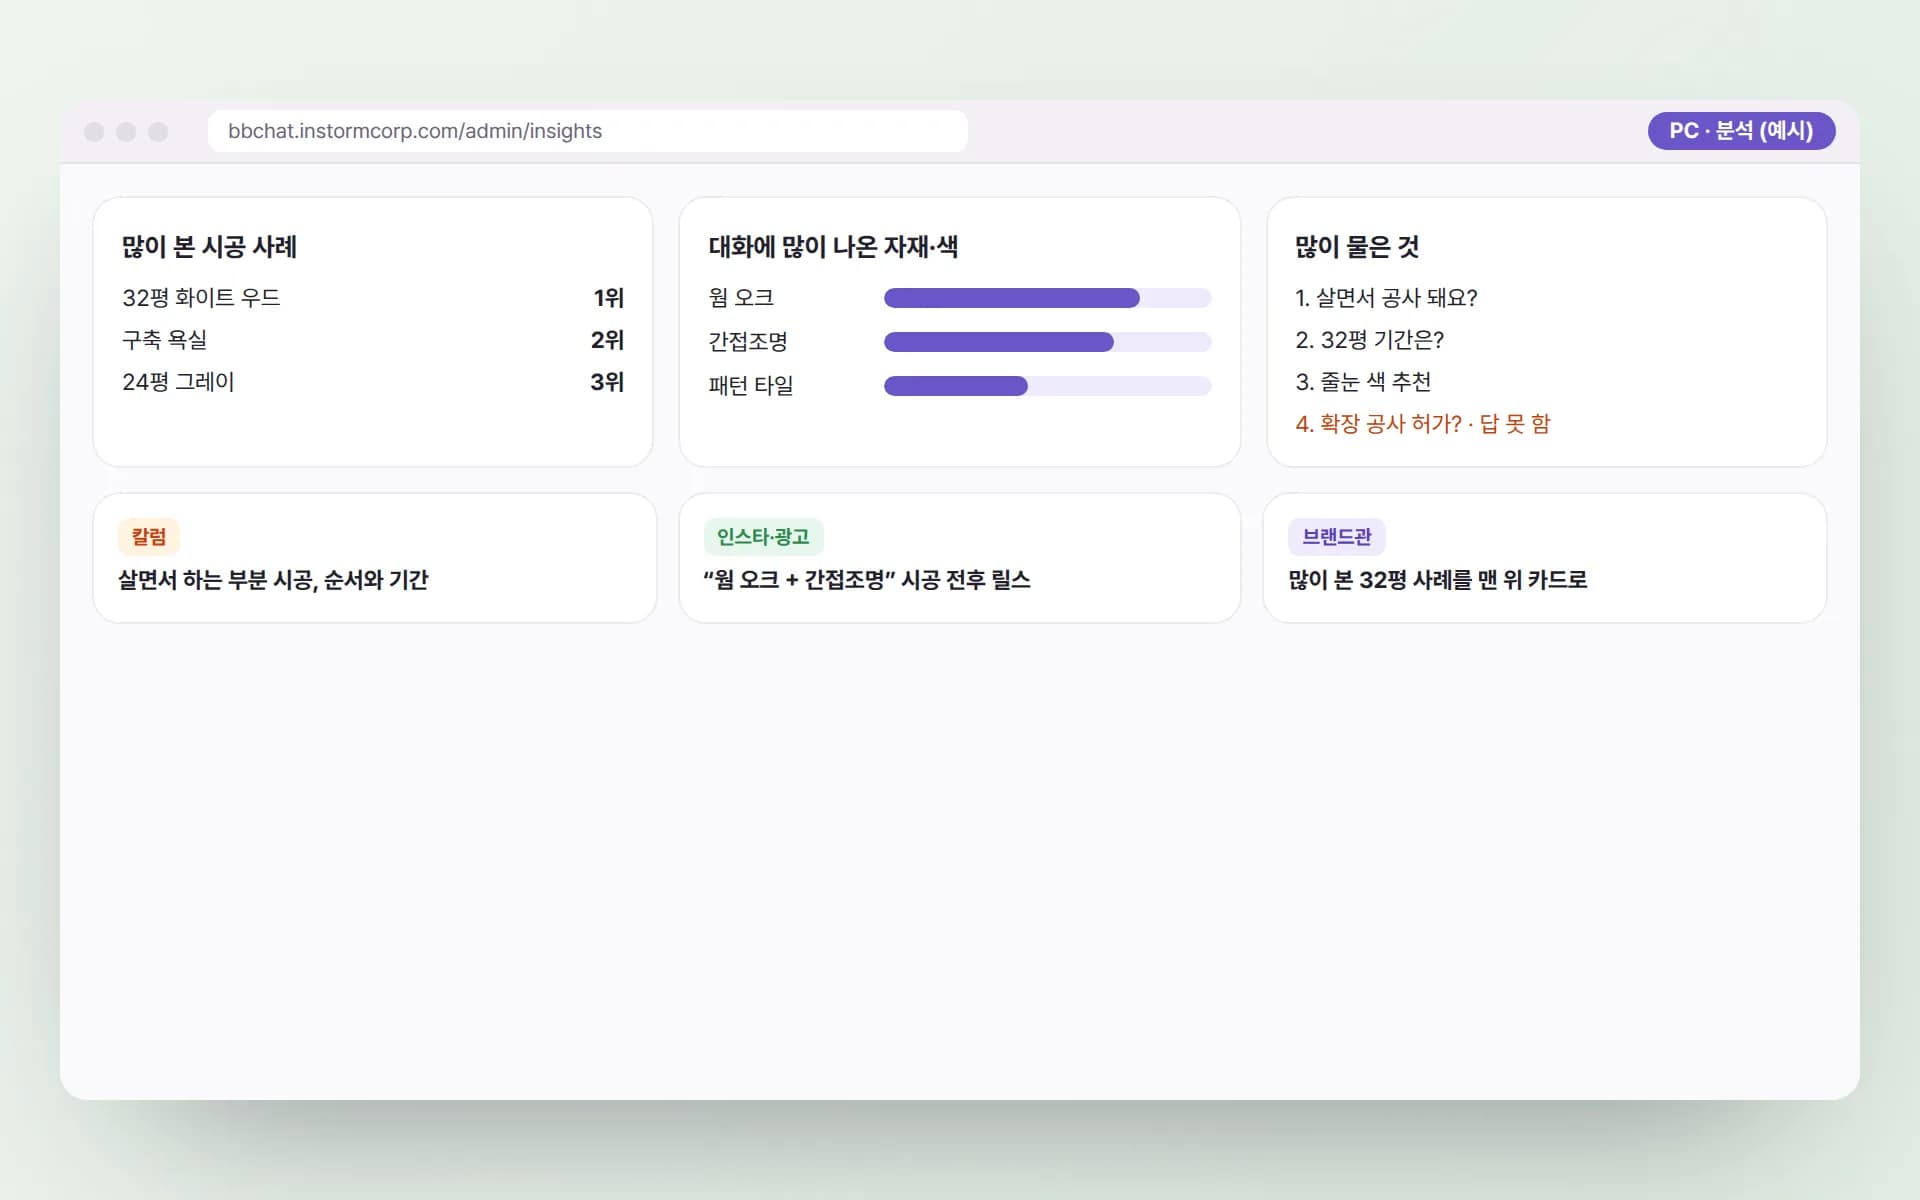The height and width of the screenshot is (1200, 1920).
Task: Click the 인스타·광고 tag badge
Action: pyautogui.click(x=763, y=537)
